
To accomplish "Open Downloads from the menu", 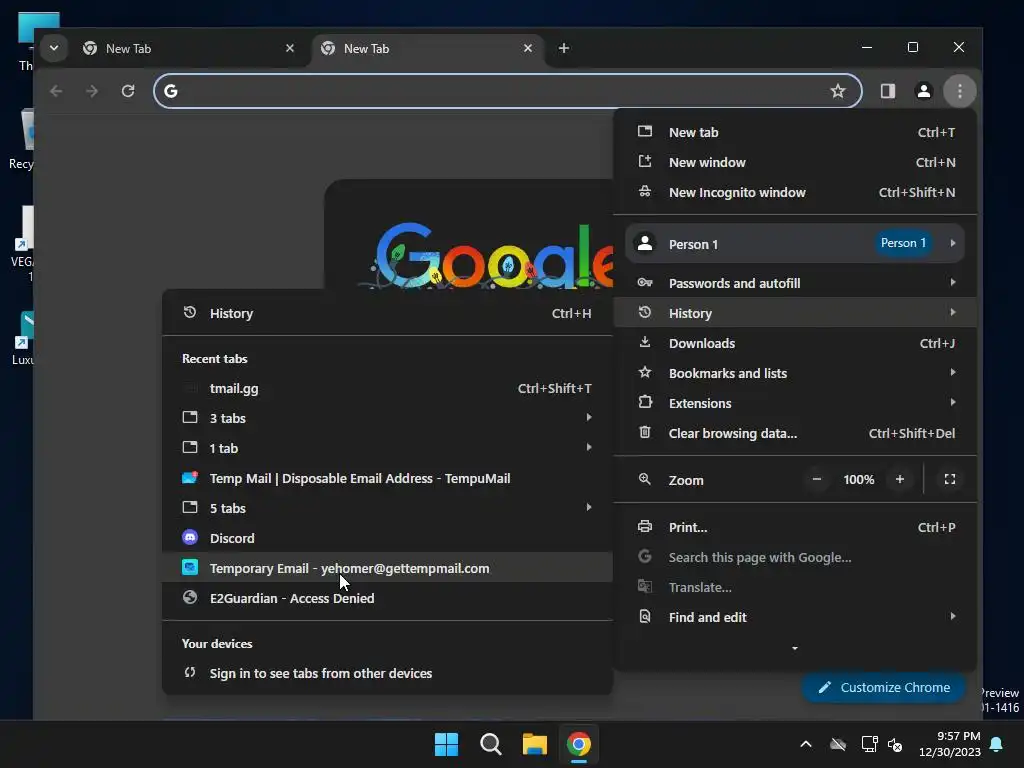I will click(795, 343).
